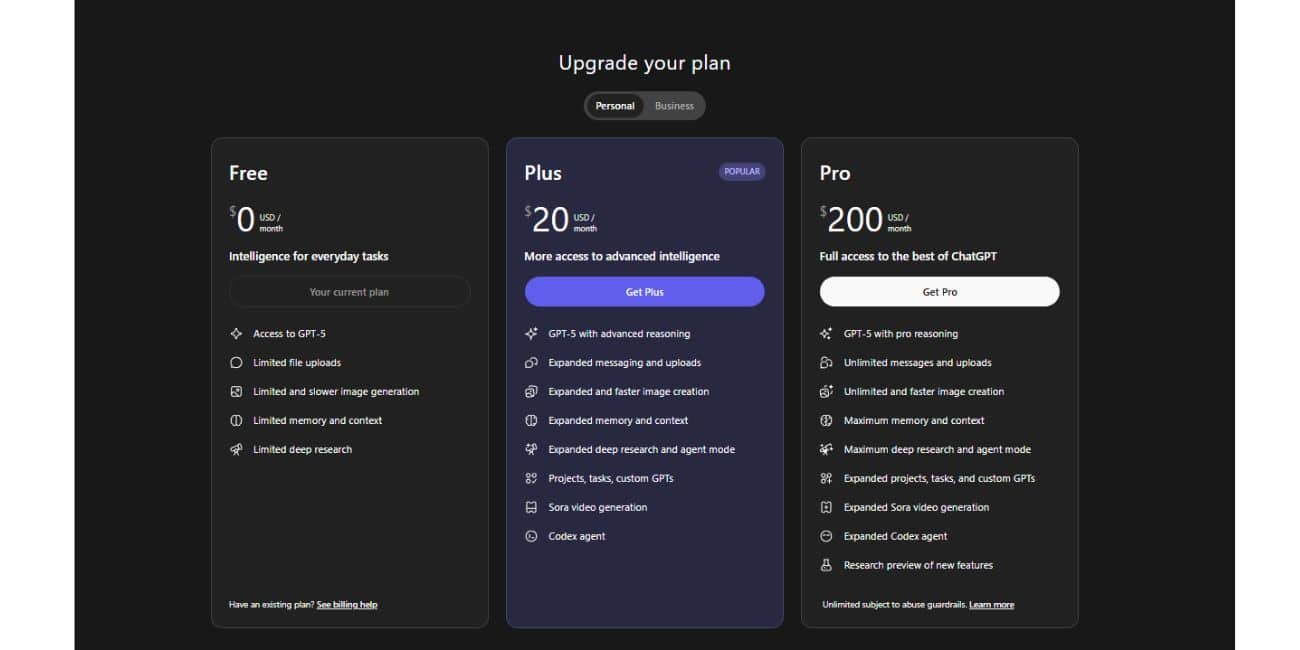This screenshot has width=1300, height=650.
Task: Click the sparkle icon beside Access to GPT-5
Action: point(236,334)
